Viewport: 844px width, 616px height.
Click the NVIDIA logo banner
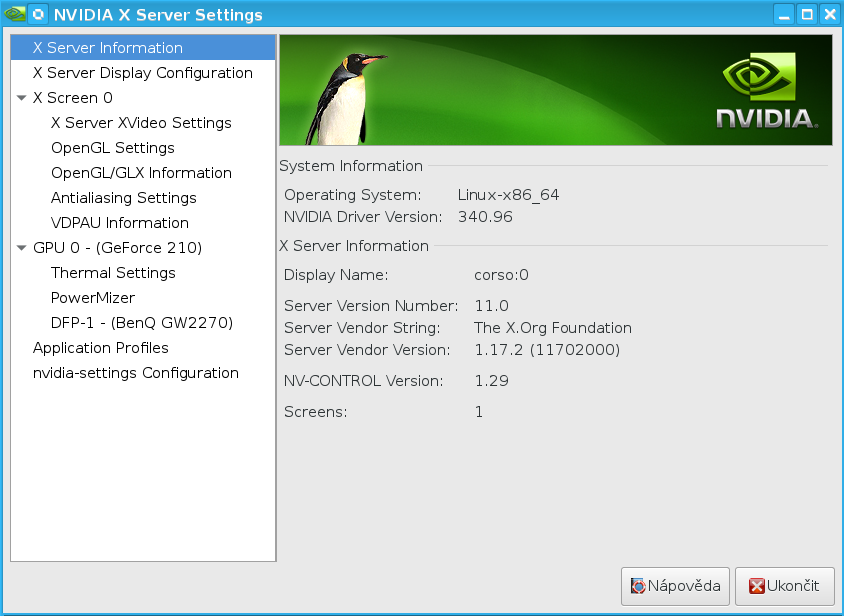[555, 91]
